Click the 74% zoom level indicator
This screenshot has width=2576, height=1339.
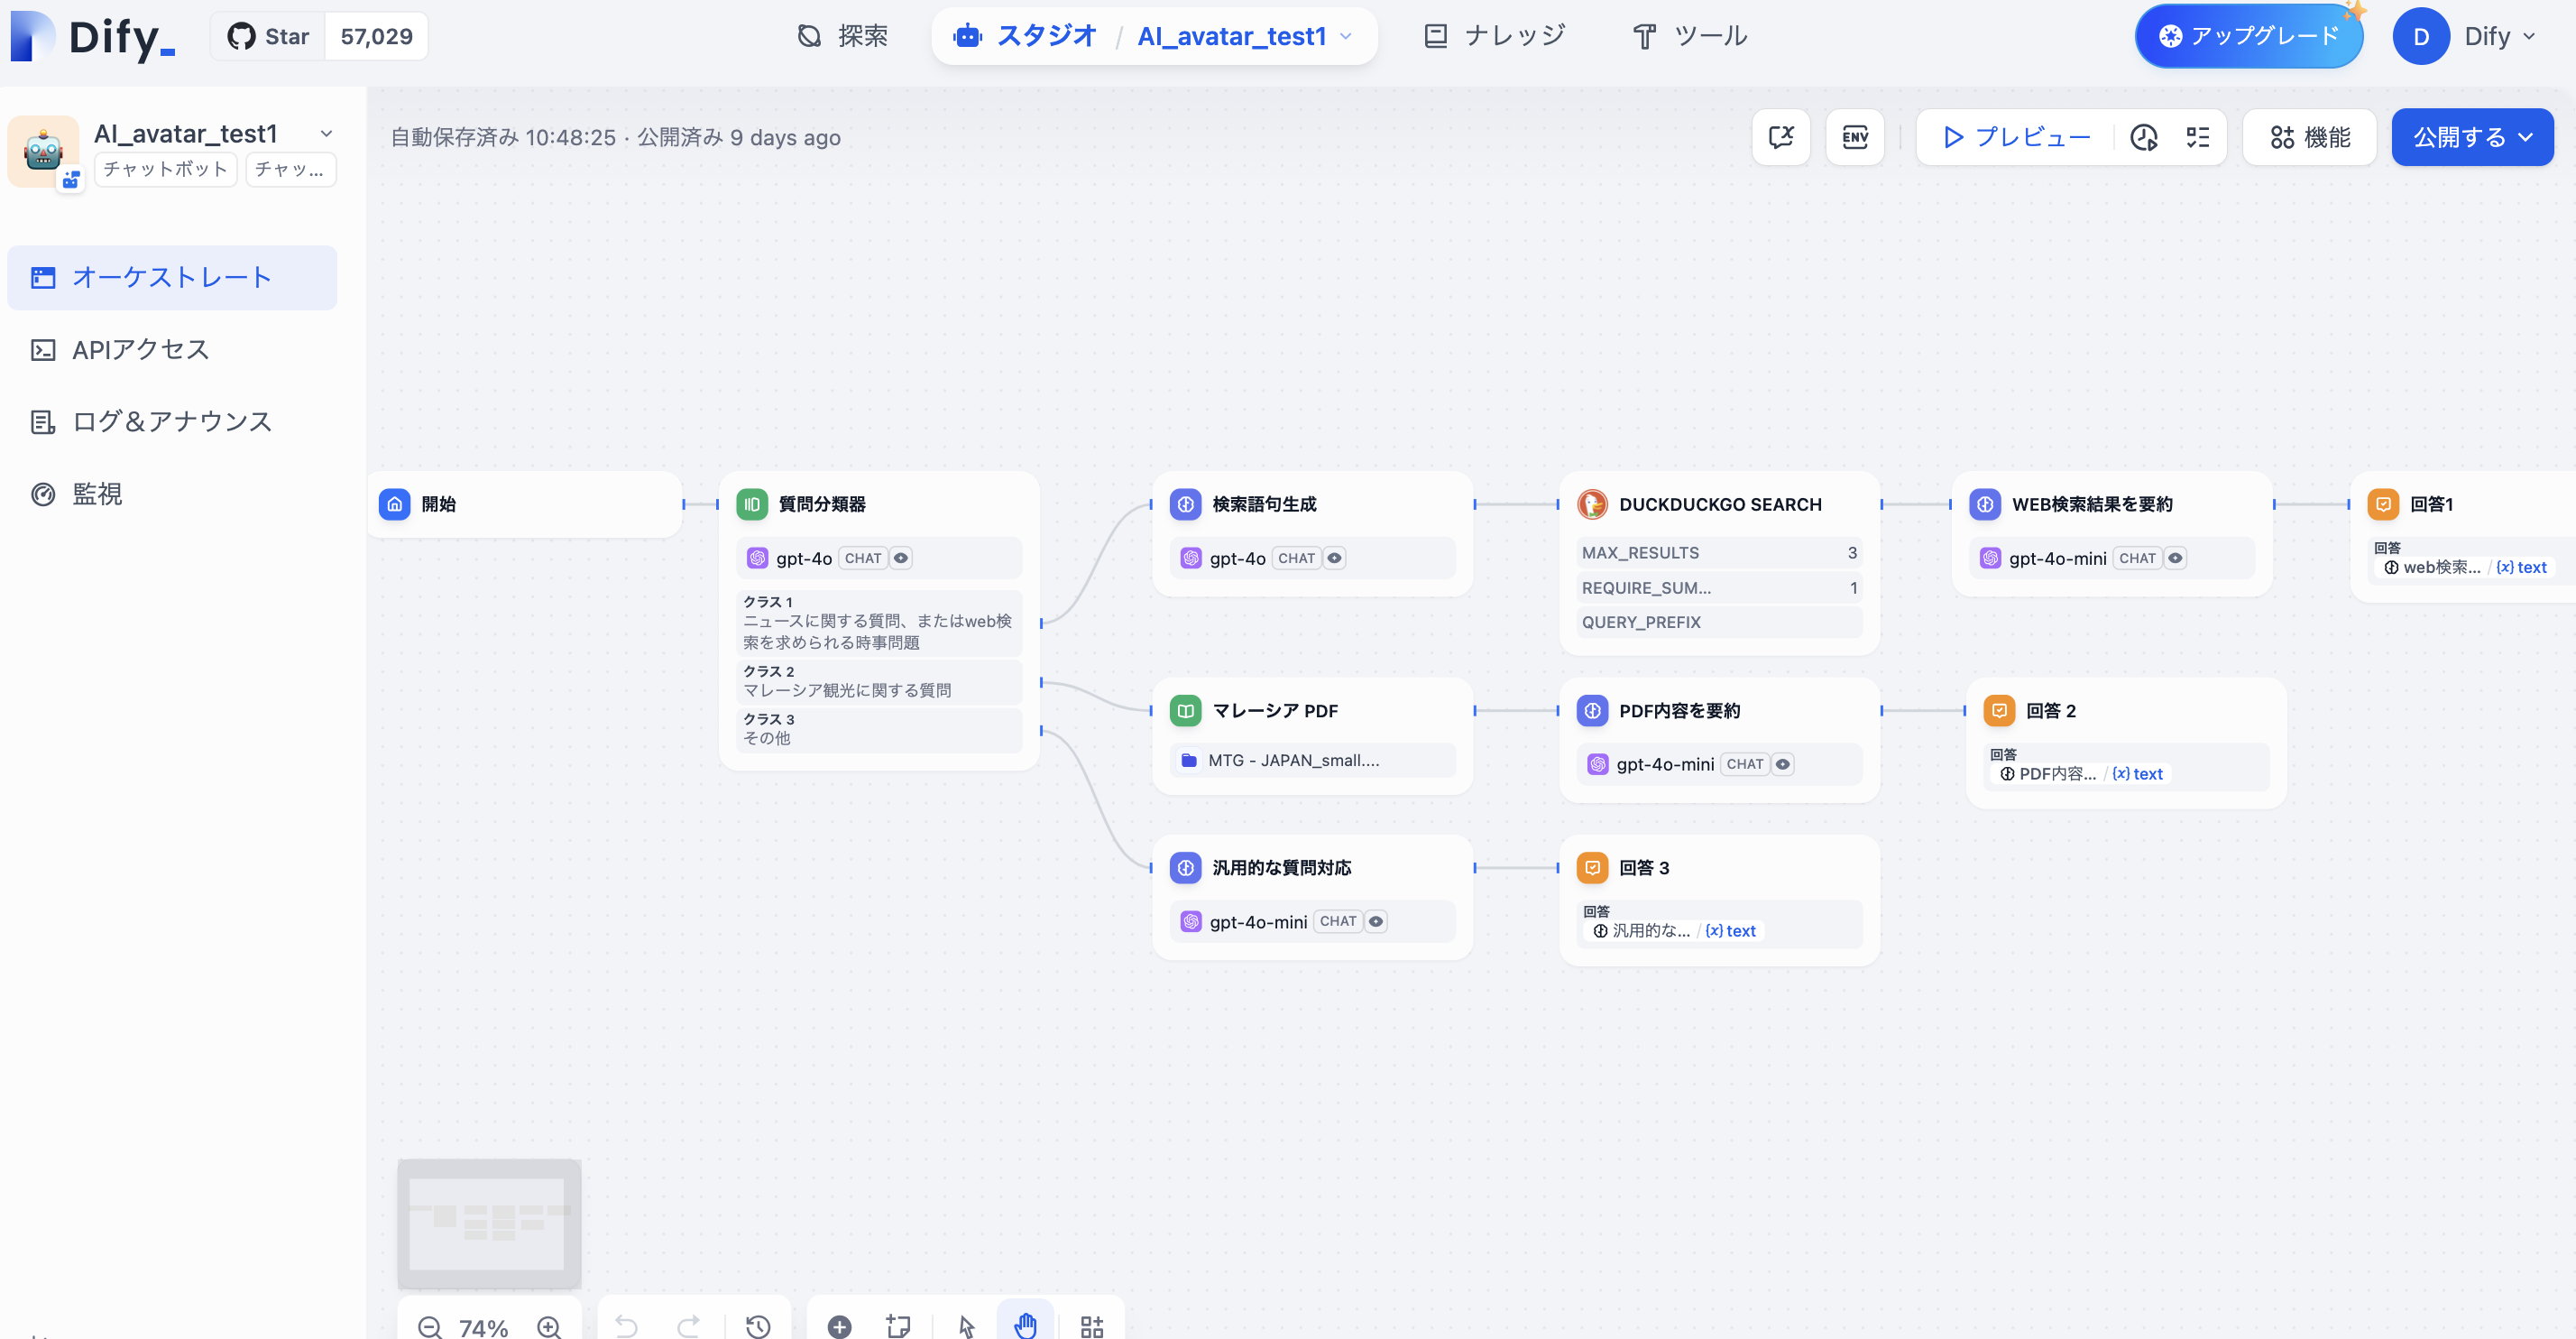(483, 1327)
